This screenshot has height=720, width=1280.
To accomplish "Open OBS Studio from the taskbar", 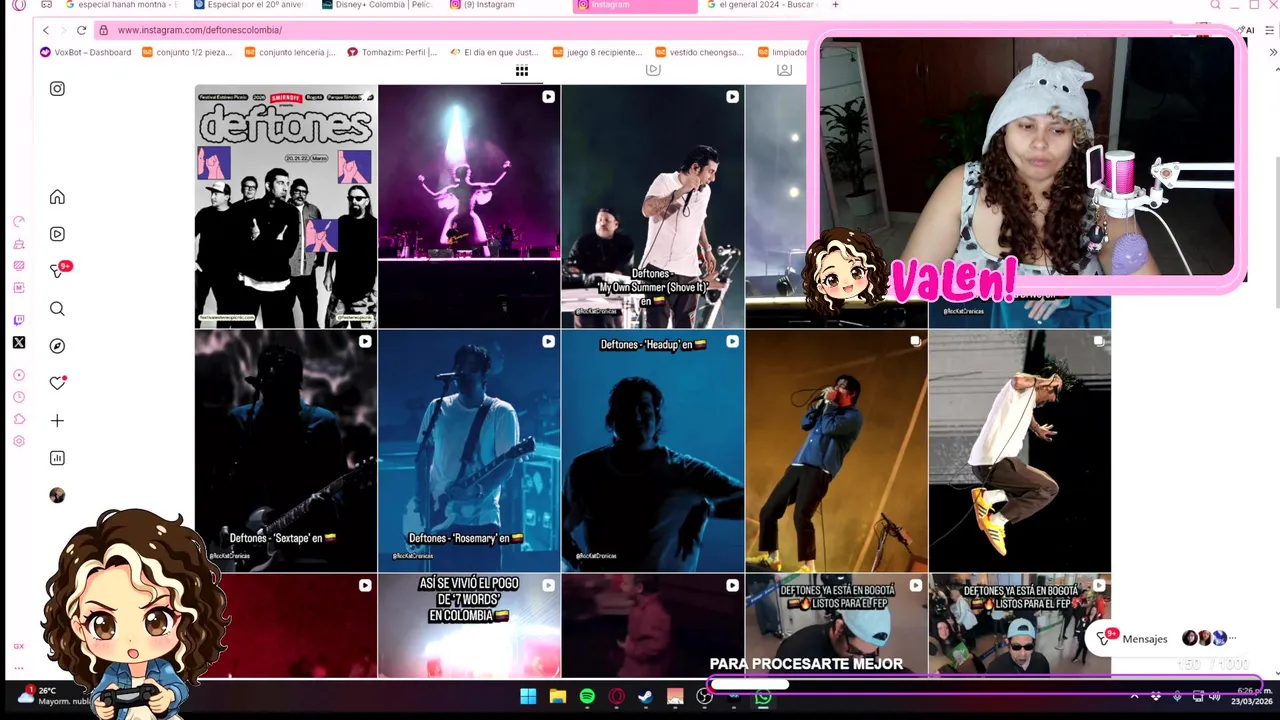I will click(x=705, y=697).
